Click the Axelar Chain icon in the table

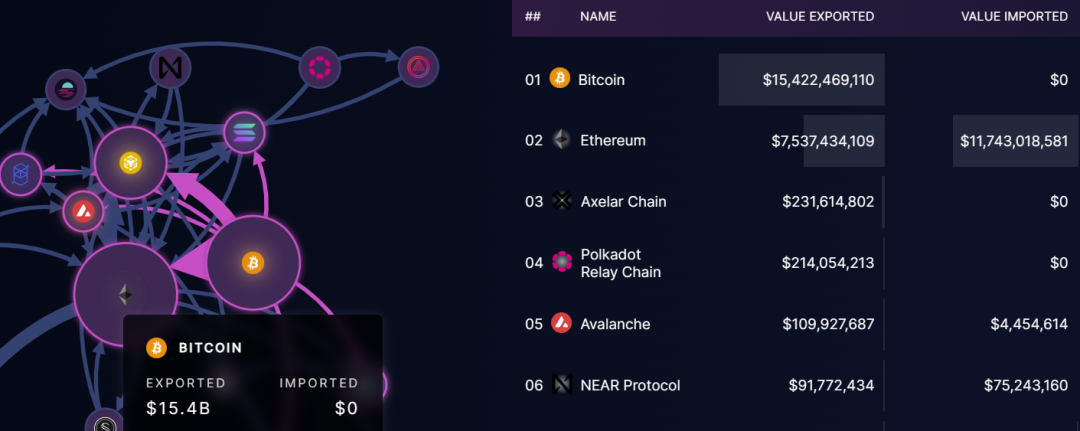(563, 201)
